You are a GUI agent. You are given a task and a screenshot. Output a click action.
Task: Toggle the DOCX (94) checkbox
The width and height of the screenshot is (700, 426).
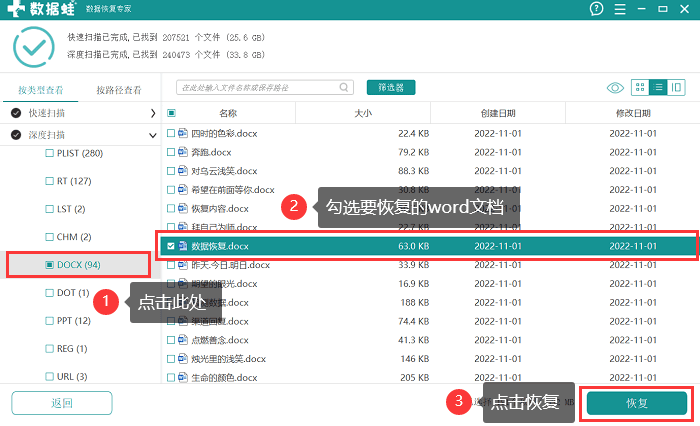pyautogui.click(x=49, y=265)
